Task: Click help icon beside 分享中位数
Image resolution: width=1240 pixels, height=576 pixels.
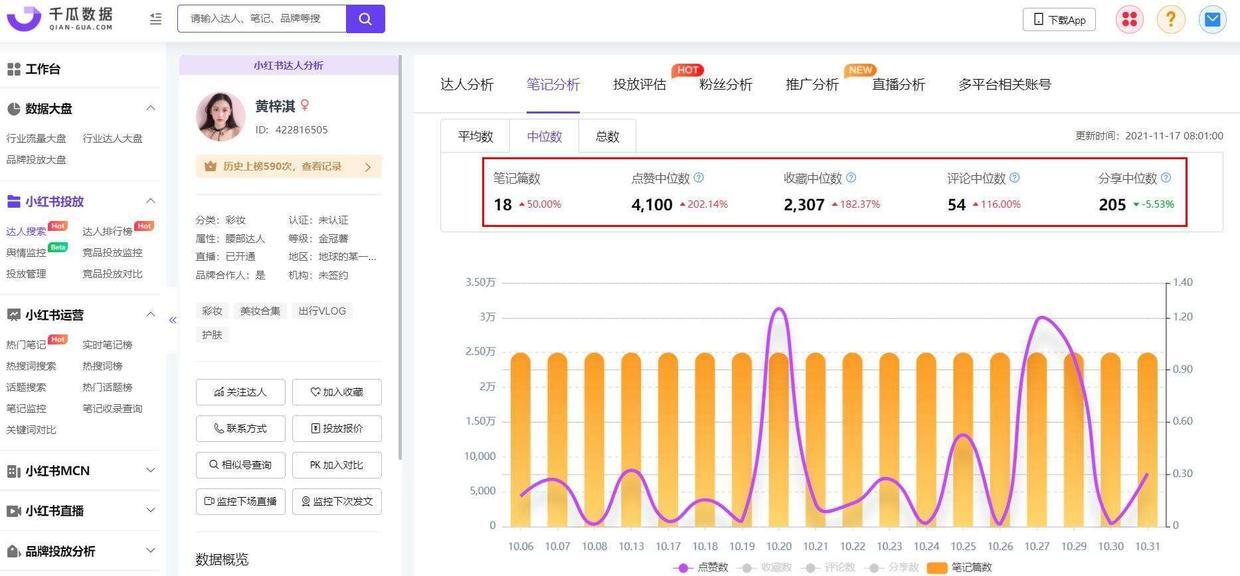Action: (1166, 178)
